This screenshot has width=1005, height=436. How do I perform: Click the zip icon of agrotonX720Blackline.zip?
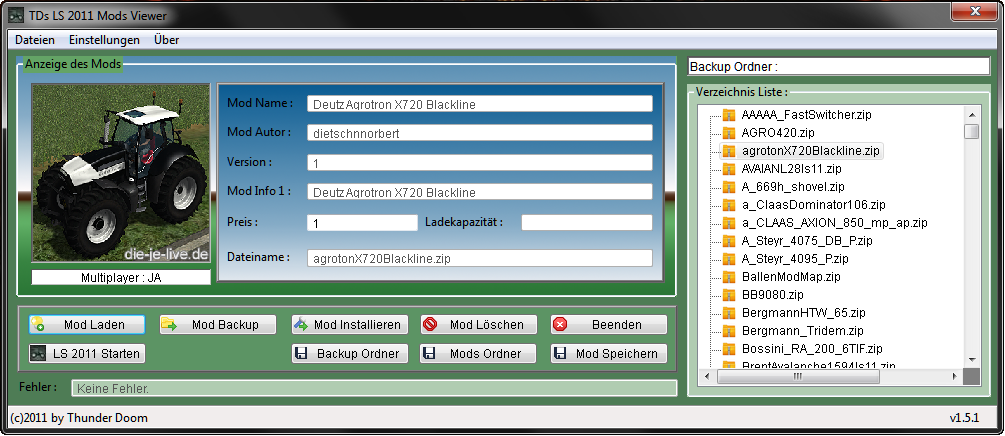click(729, 151)
